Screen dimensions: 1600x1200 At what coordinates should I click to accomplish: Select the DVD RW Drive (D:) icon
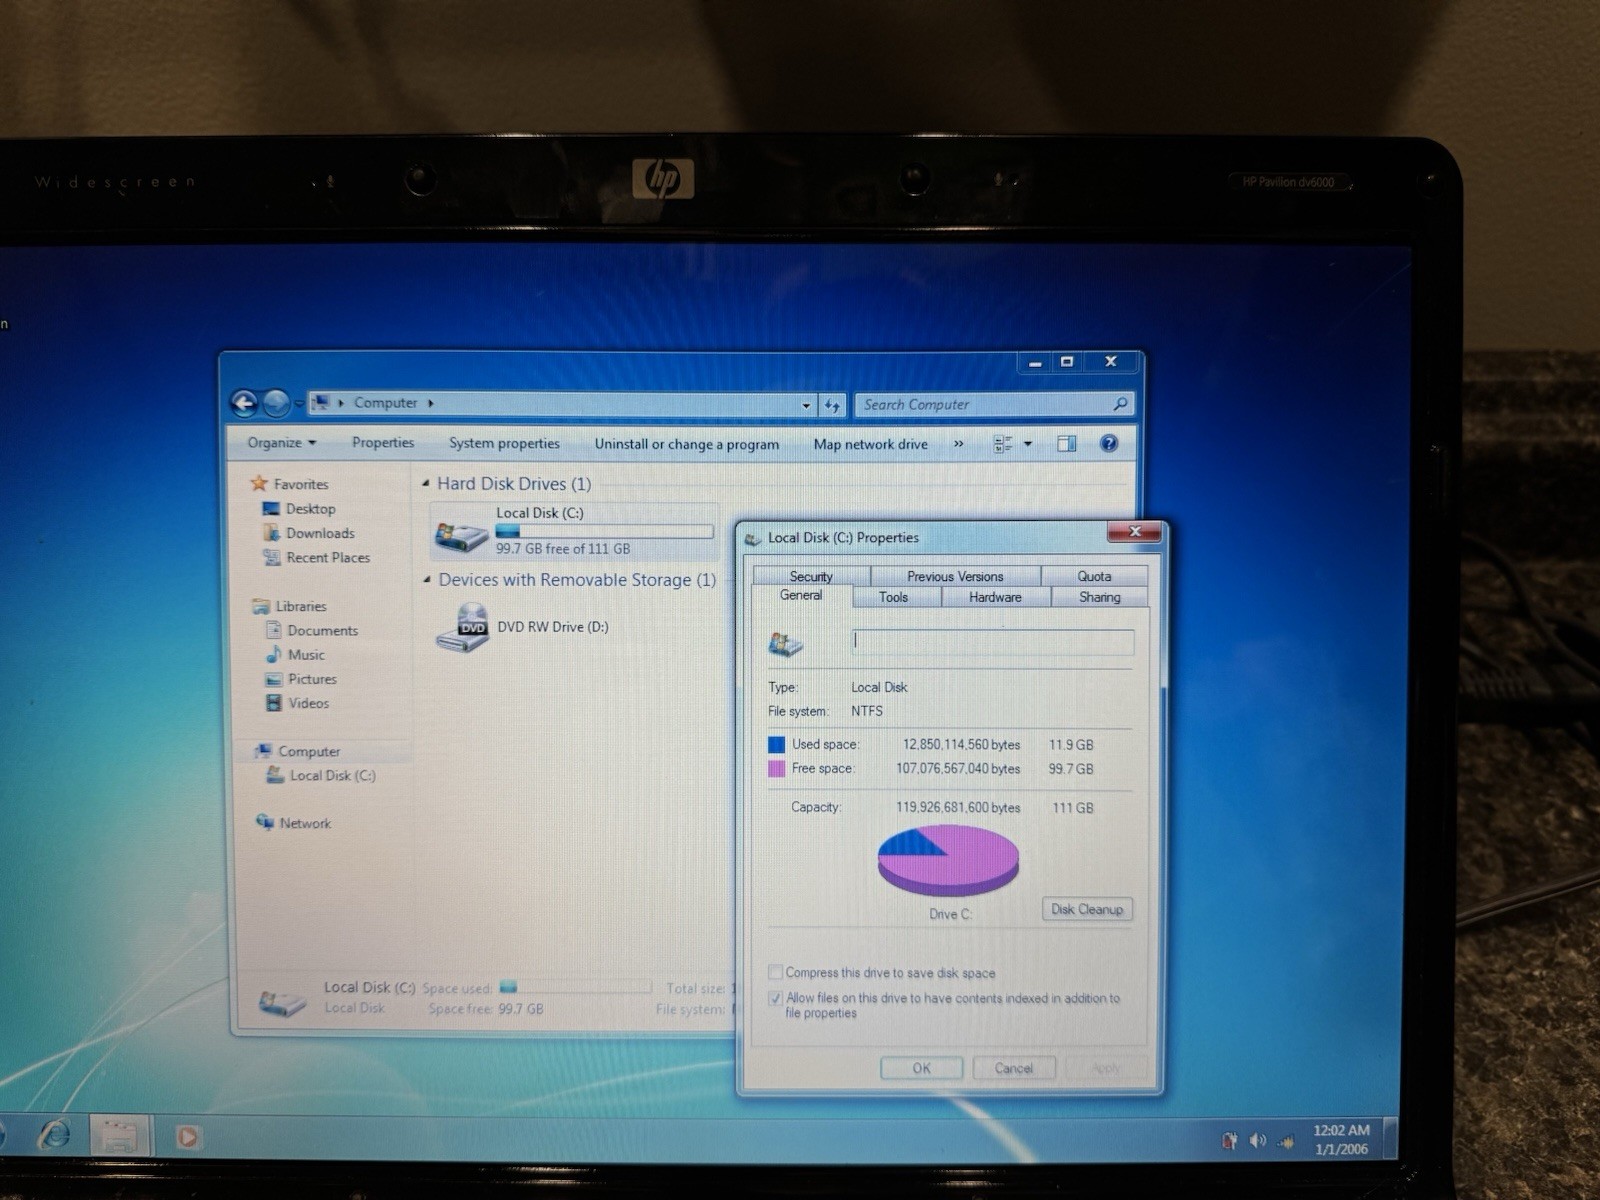pos(463,628)
